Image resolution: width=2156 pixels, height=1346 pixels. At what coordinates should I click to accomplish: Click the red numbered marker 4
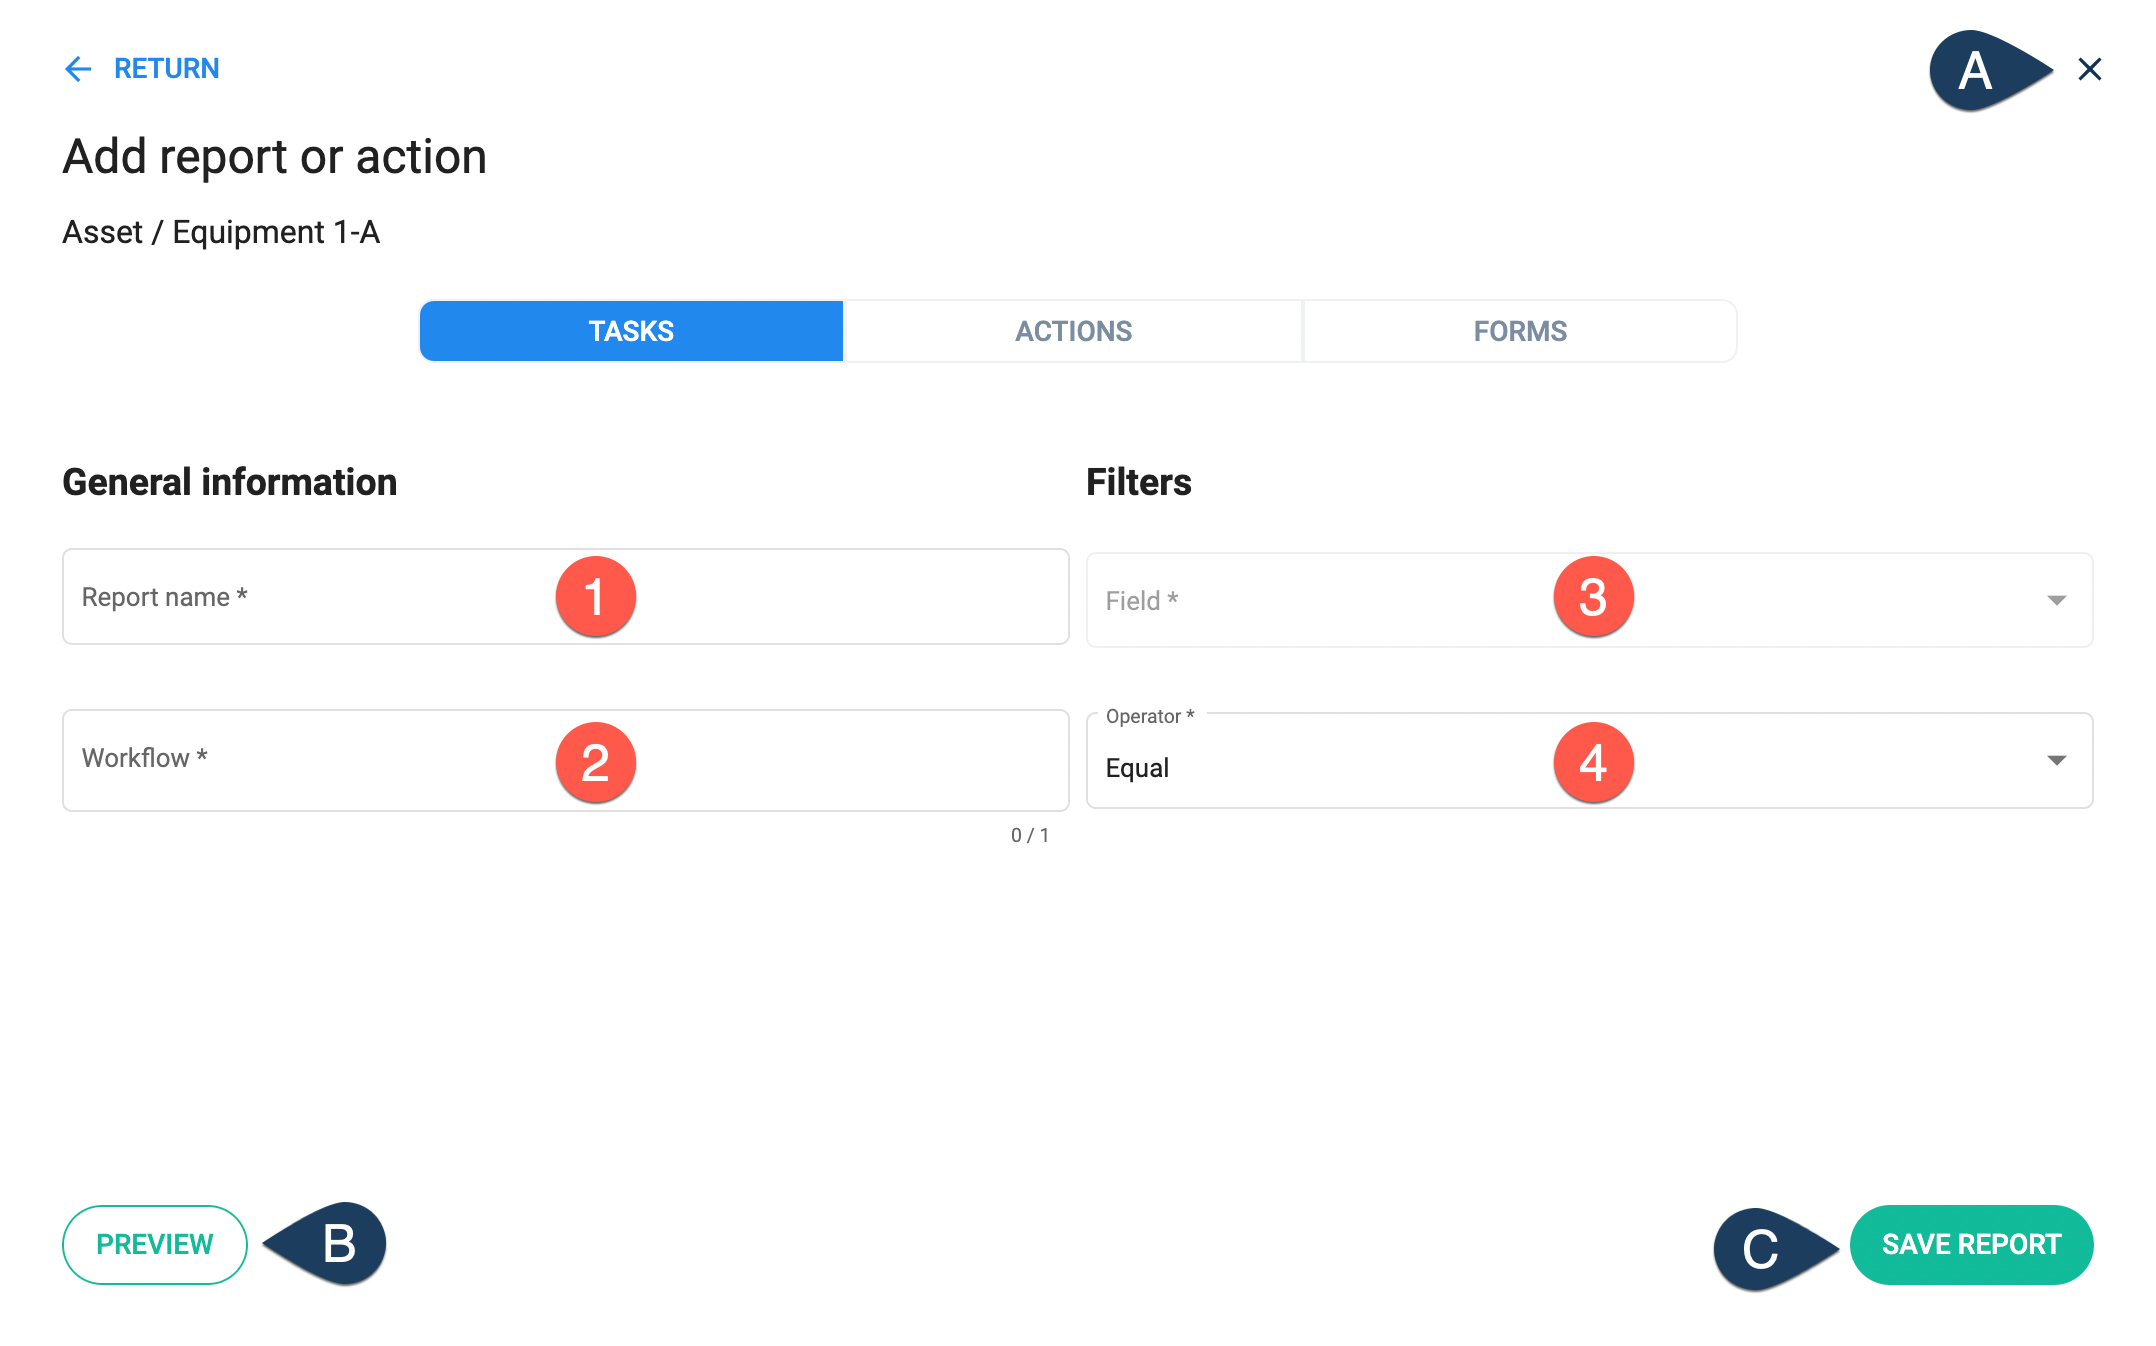click(x=1593, y=763)
